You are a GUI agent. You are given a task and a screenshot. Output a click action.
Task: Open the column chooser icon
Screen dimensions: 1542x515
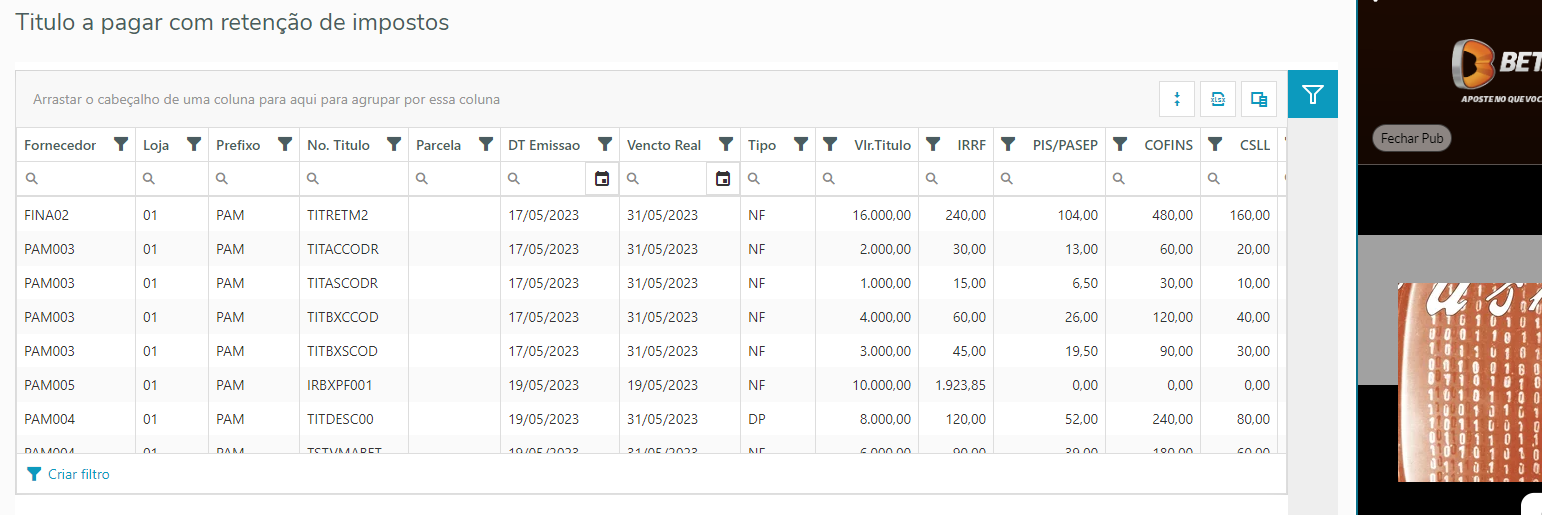coord(1259,99)
